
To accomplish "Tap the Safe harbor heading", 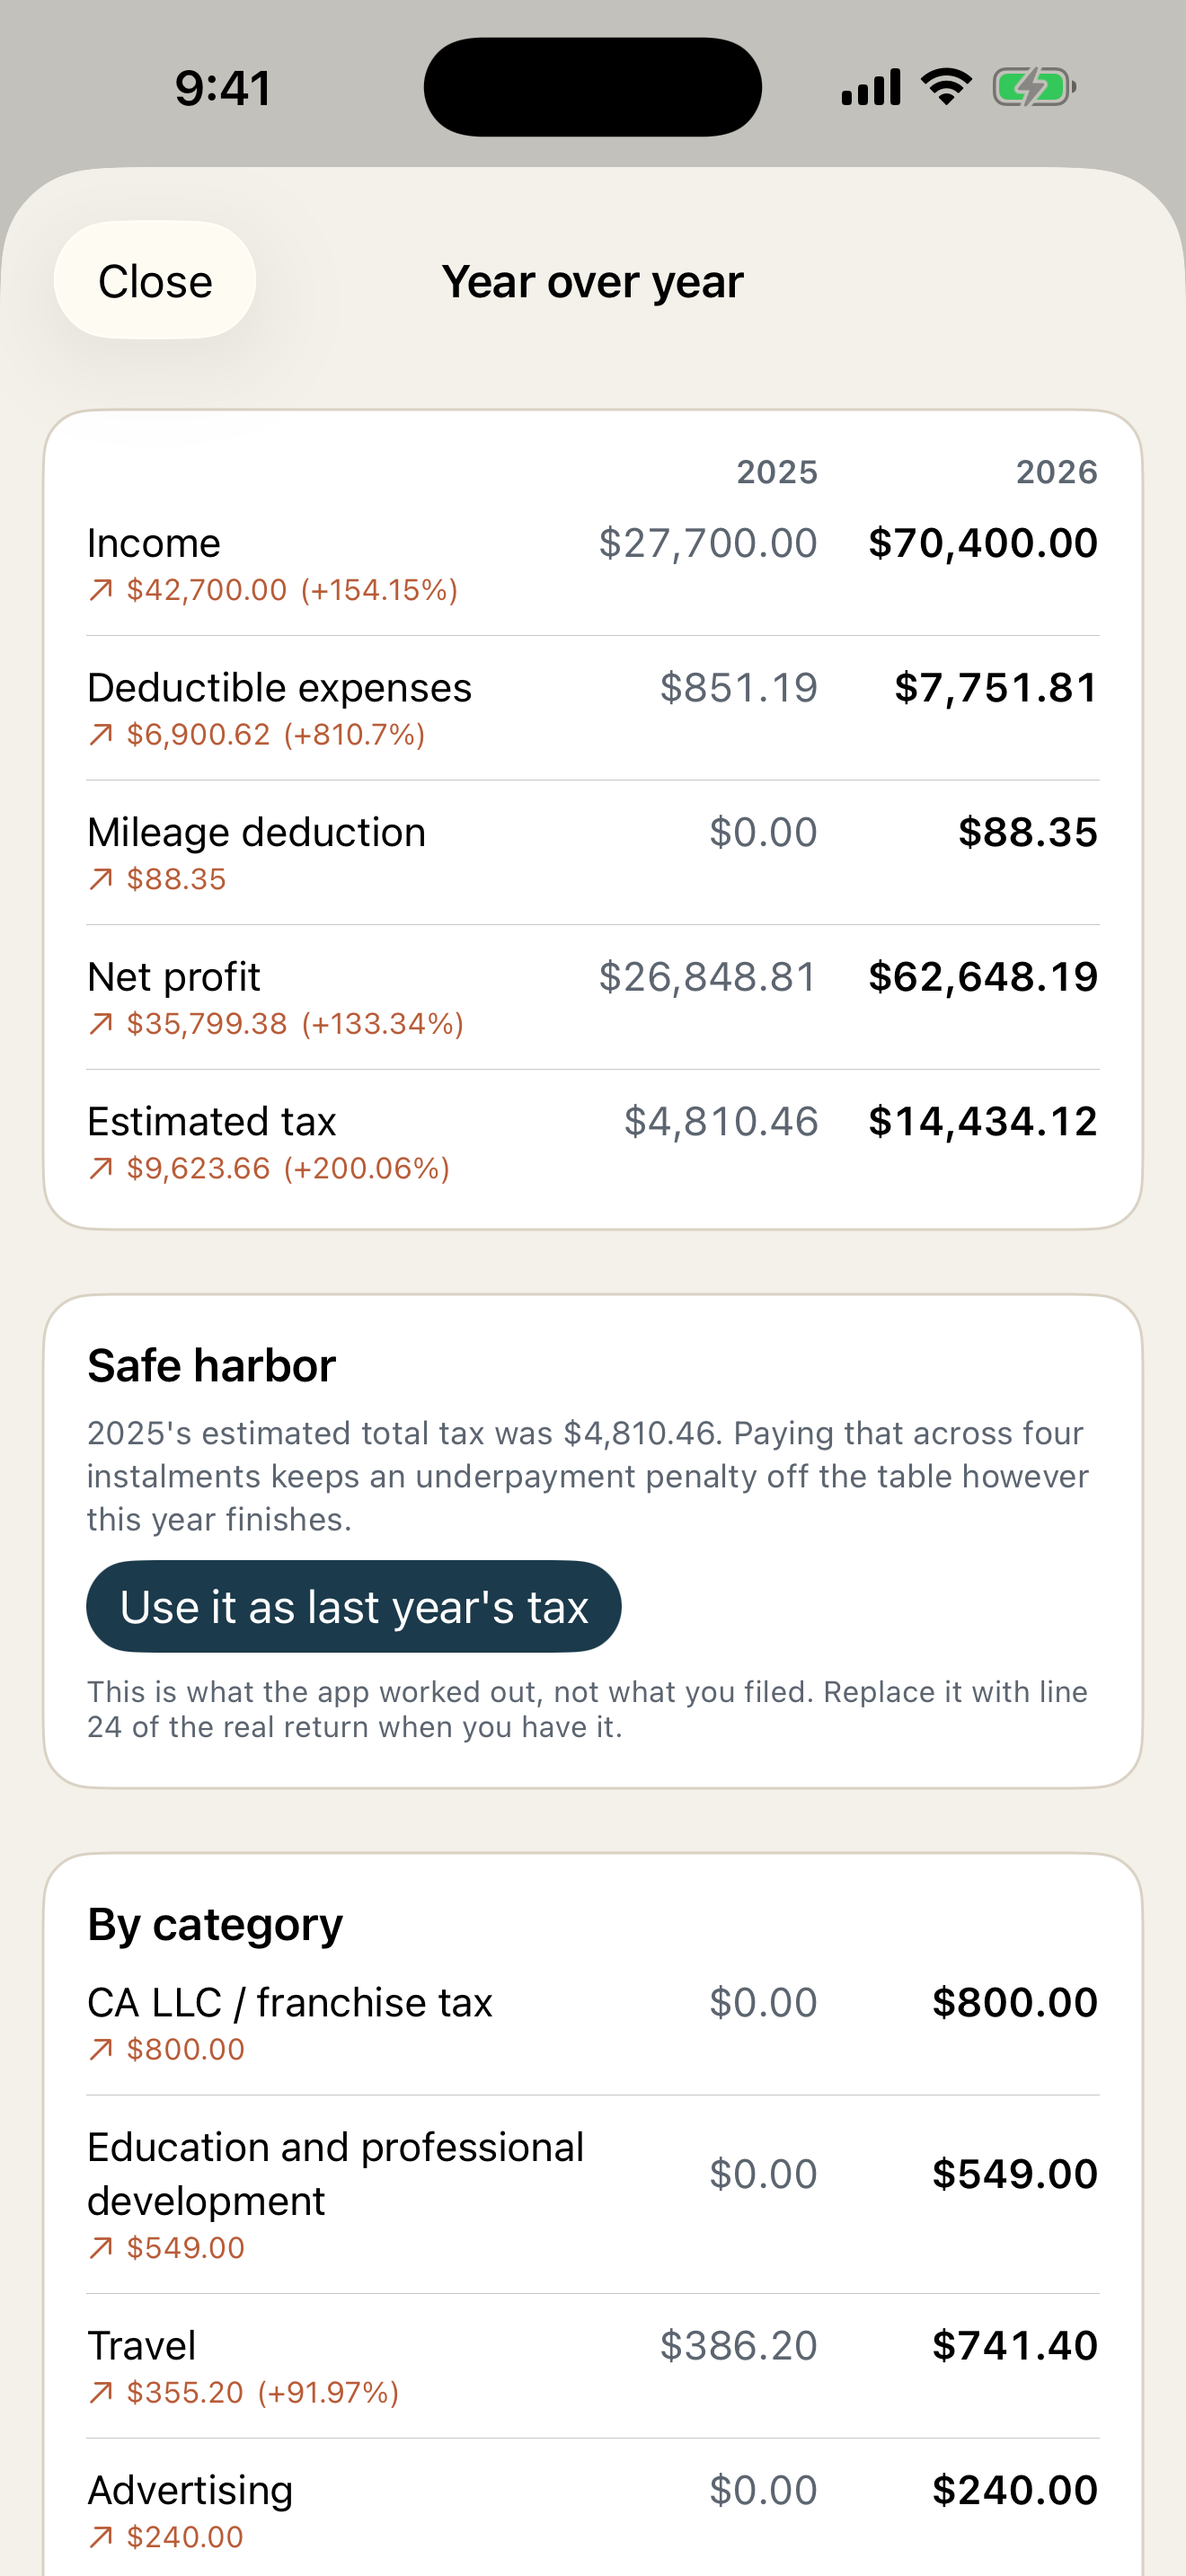I will 211,1366.
